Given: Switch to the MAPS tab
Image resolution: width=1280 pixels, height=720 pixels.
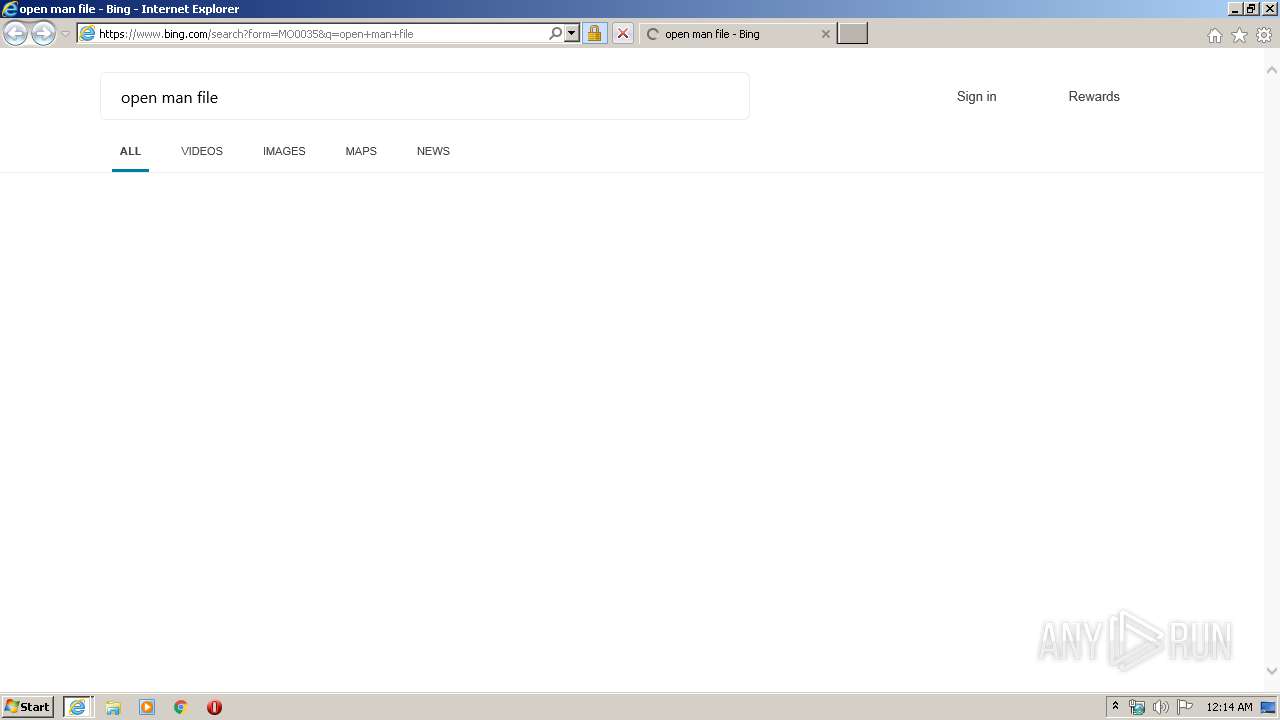Looking at the screenshot, I should point(361,151).
